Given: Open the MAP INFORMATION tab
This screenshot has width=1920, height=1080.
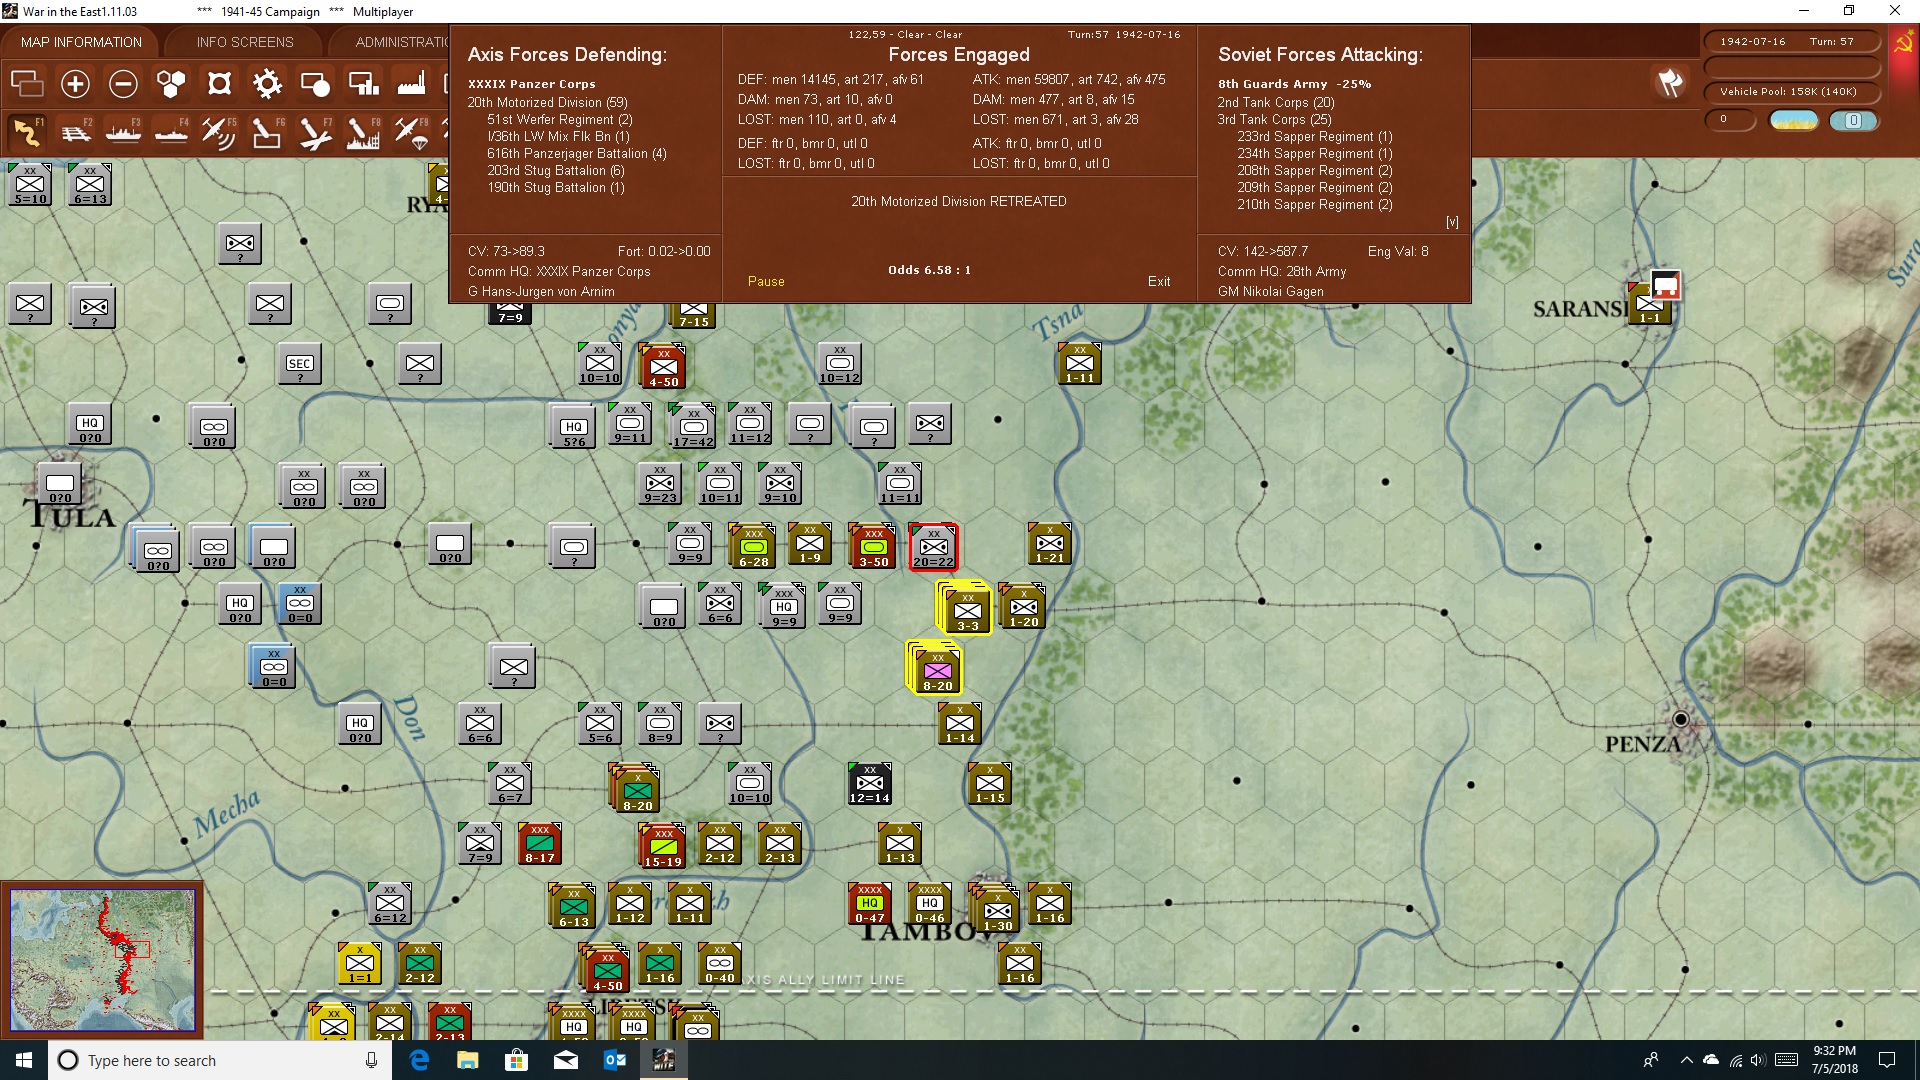Looking at the screenshot, I should click(81, 42).
